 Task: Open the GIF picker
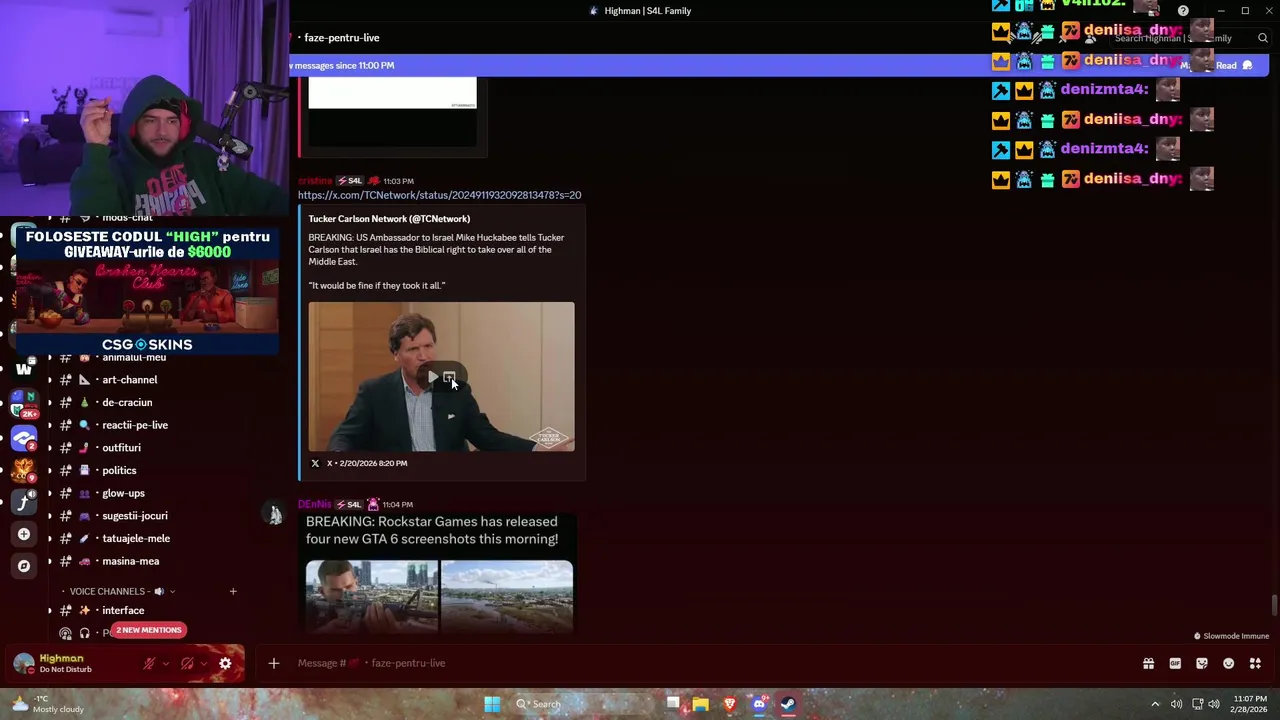pos(1175,663)
